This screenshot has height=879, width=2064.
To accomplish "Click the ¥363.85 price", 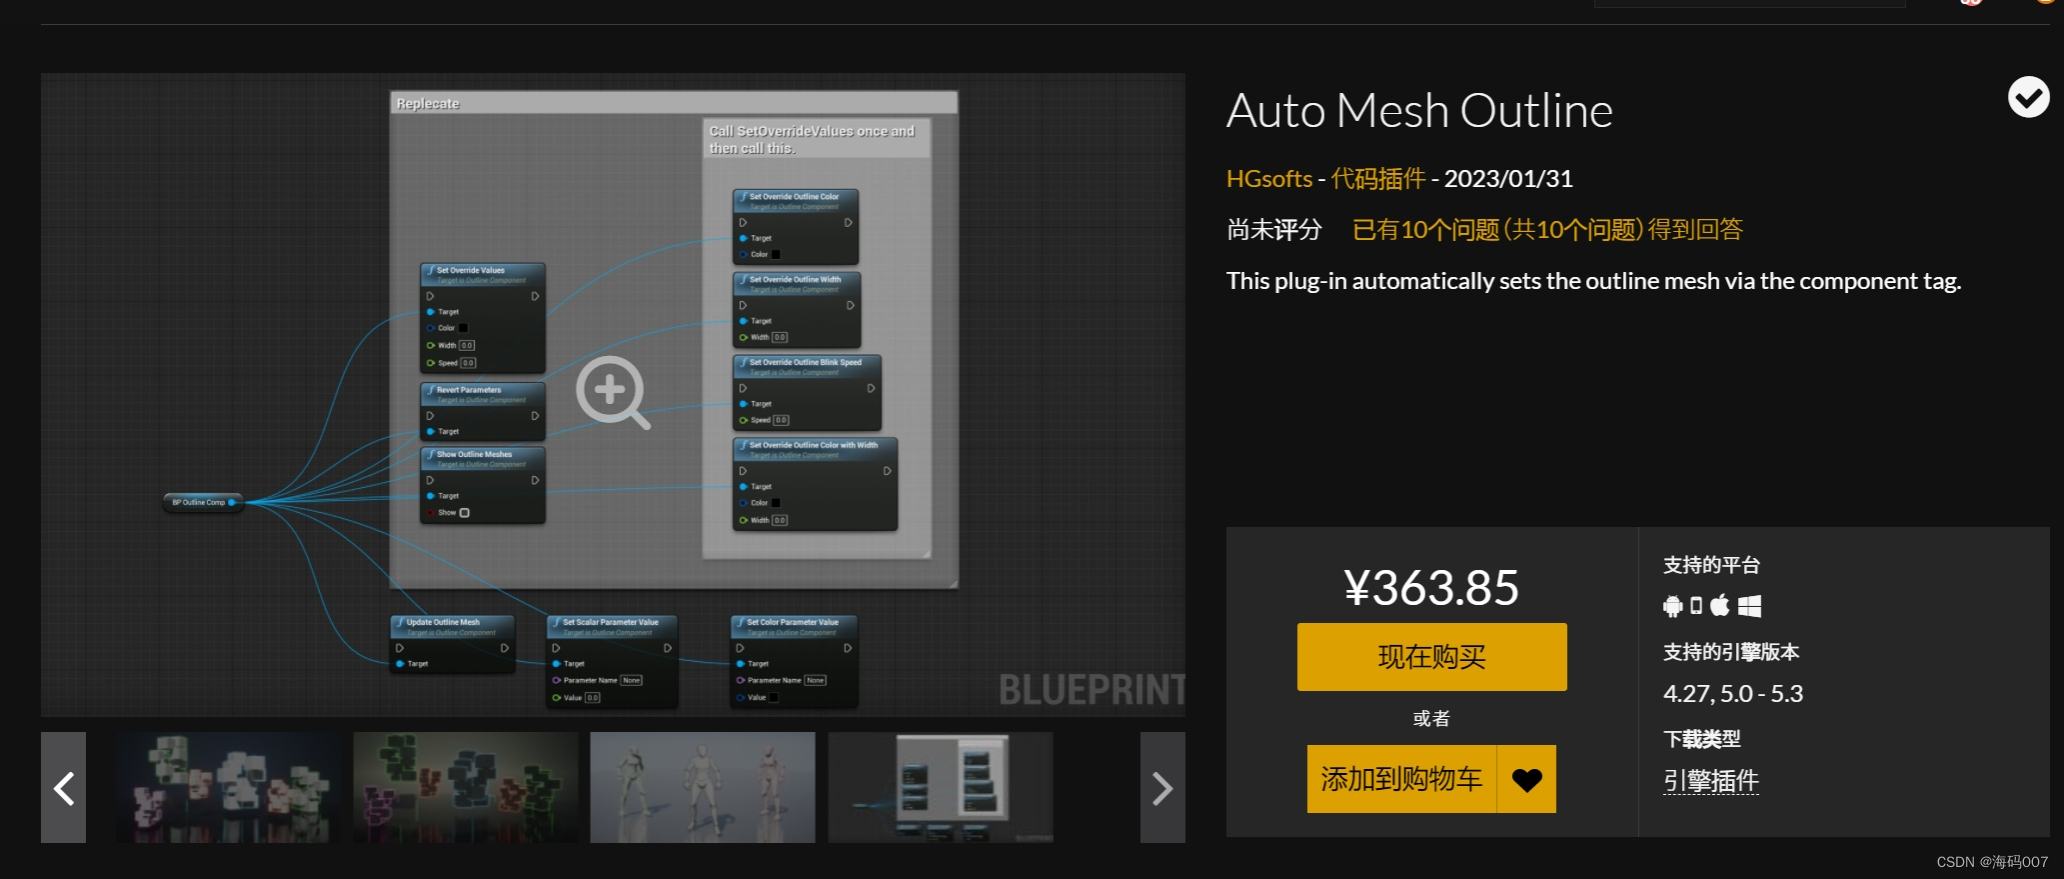I will [x=1431, y=587].
